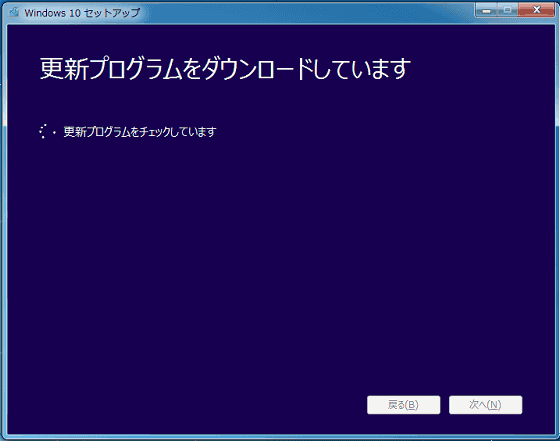
Task: Click the 次へ(N) next button
Action: pos(485,405)
